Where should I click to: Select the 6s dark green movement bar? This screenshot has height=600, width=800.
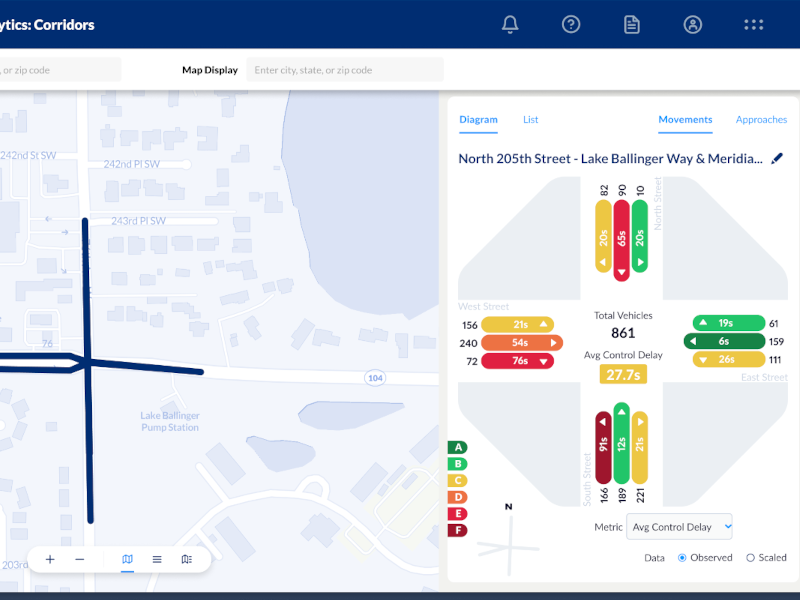click(724, 341)
